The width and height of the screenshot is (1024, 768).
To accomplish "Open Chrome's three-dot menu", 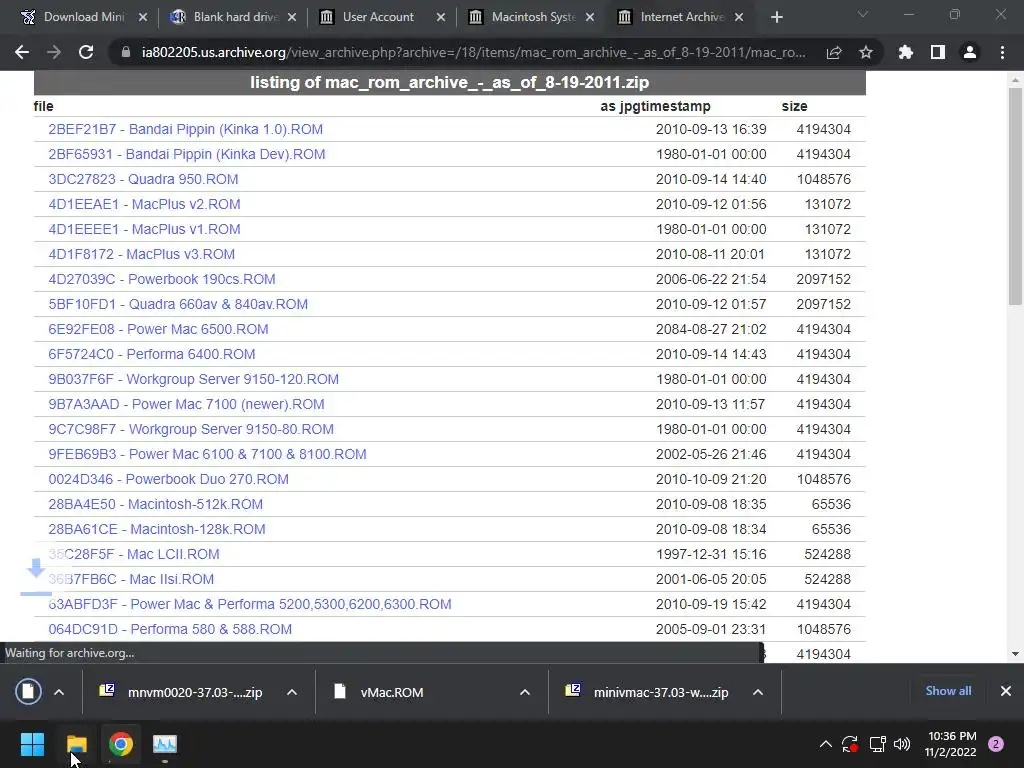I will click(x=1002, y=52).
